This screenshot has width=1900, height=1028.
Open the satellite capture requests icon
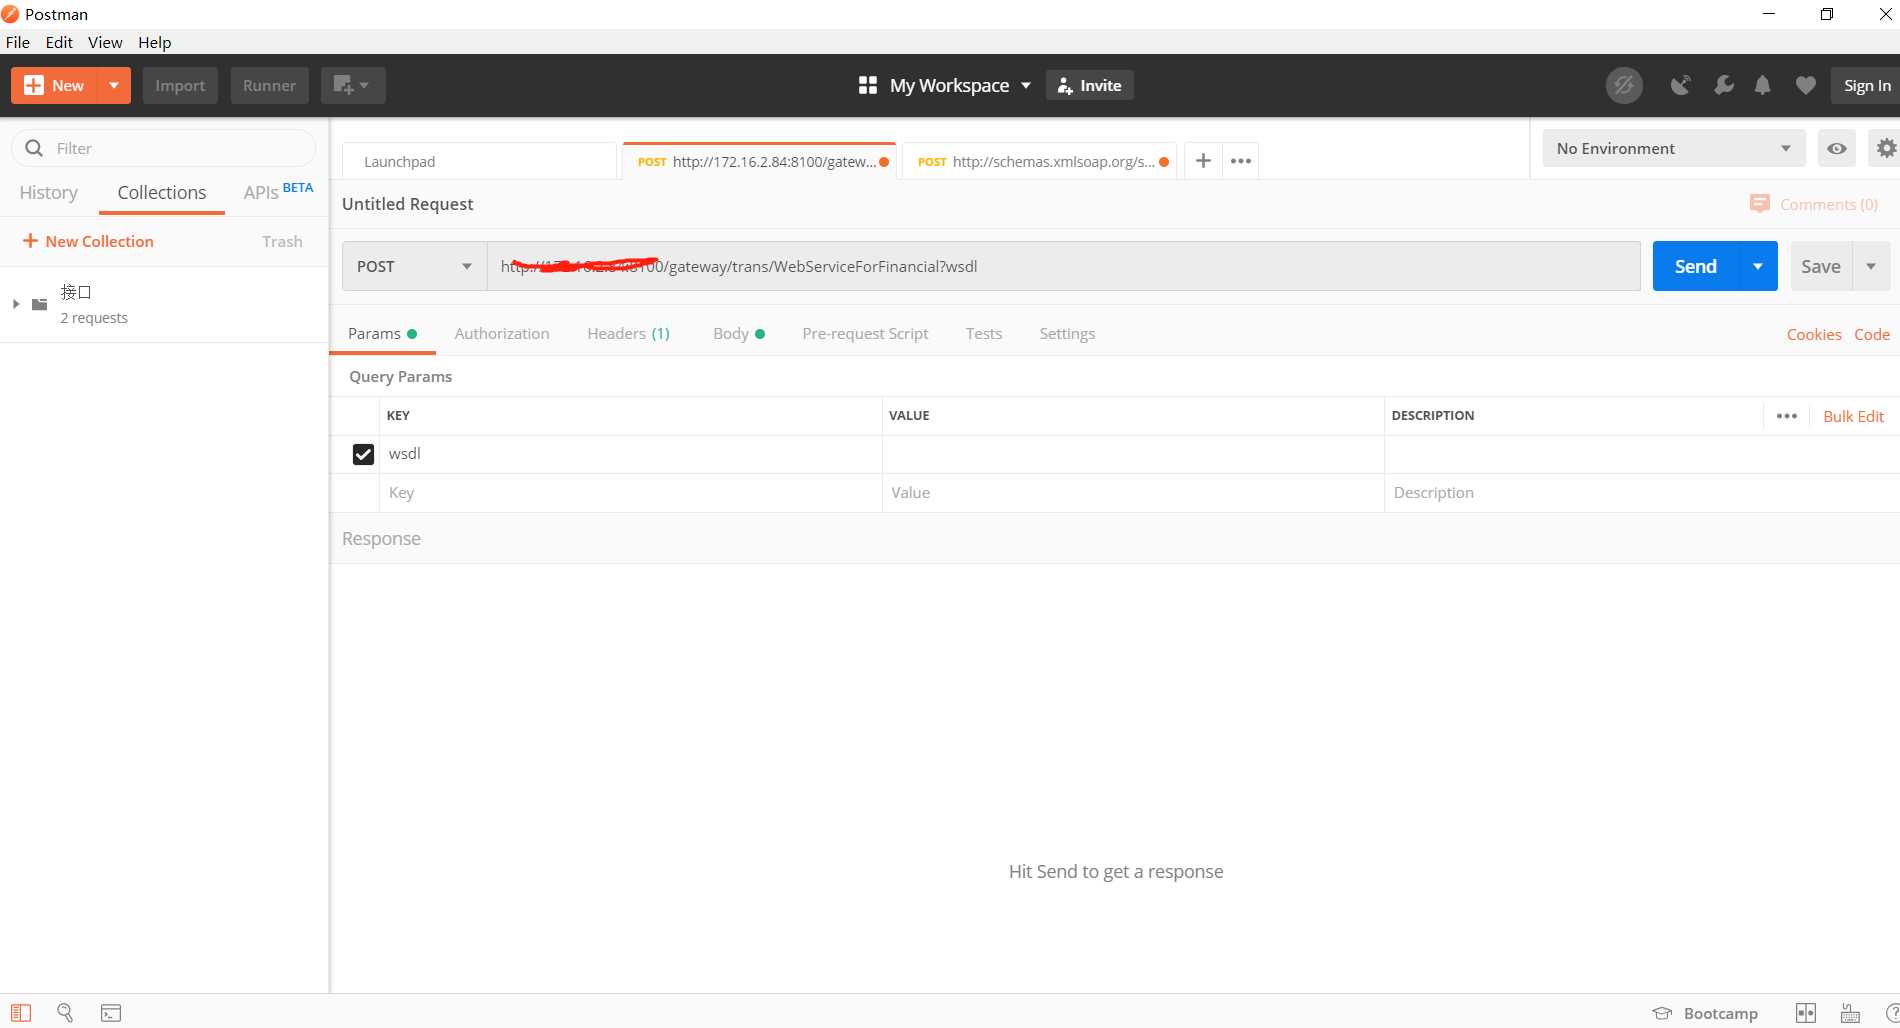(1681, 86)
